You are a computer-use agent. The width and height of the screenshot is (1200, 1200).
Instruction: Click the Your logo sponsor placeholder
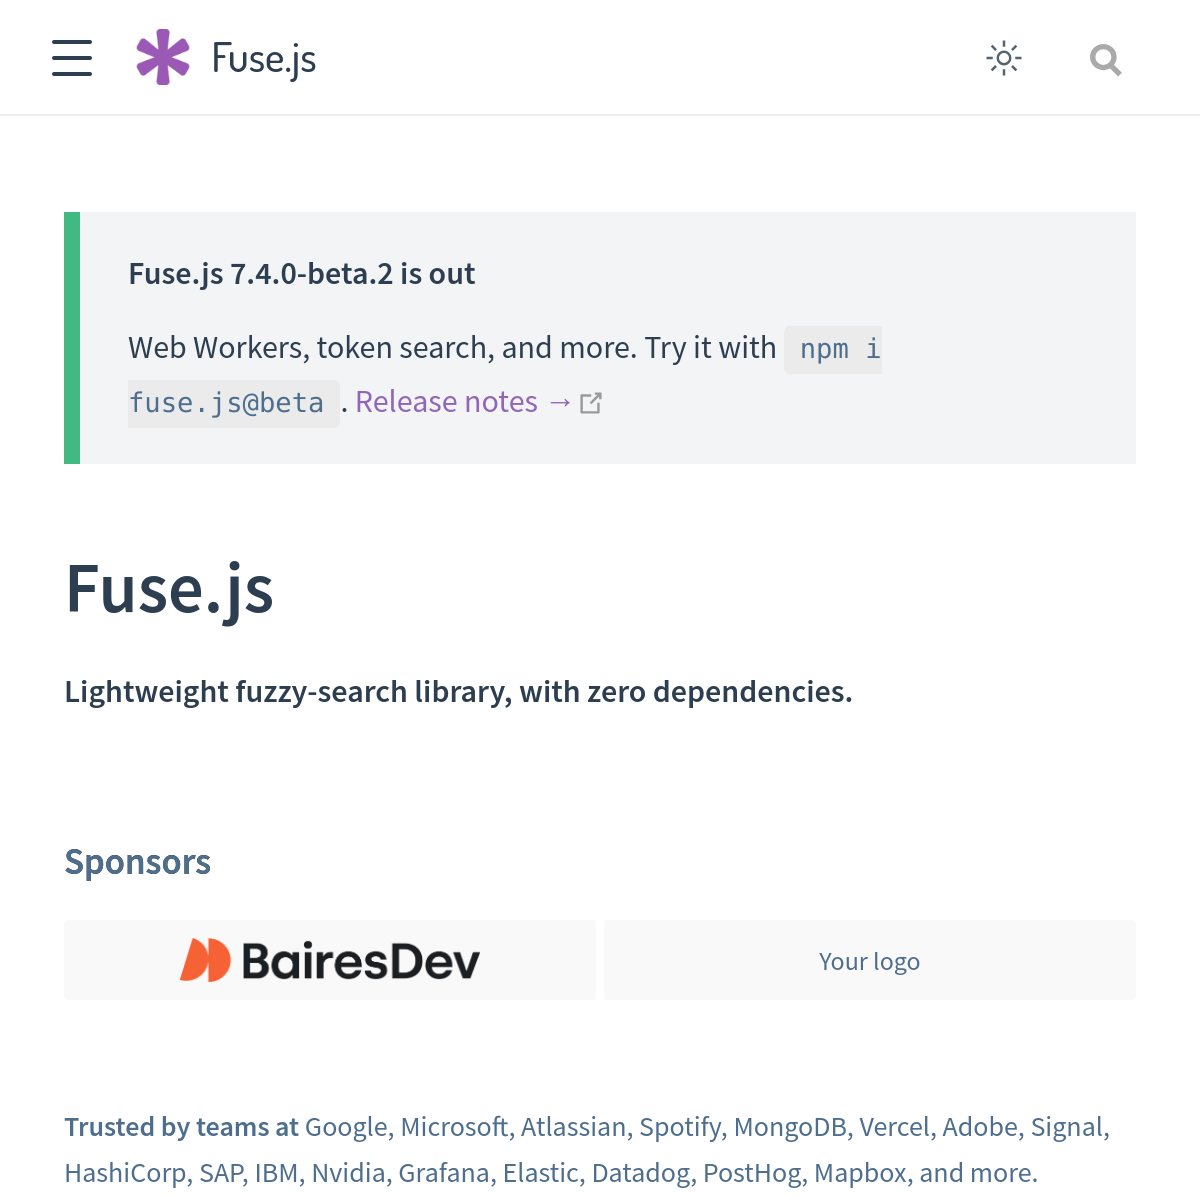tap(869, 960)
